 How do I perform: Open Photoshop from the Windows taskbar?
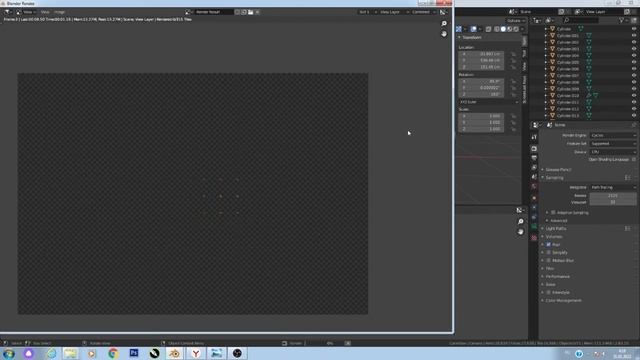[x=134, y=353]
